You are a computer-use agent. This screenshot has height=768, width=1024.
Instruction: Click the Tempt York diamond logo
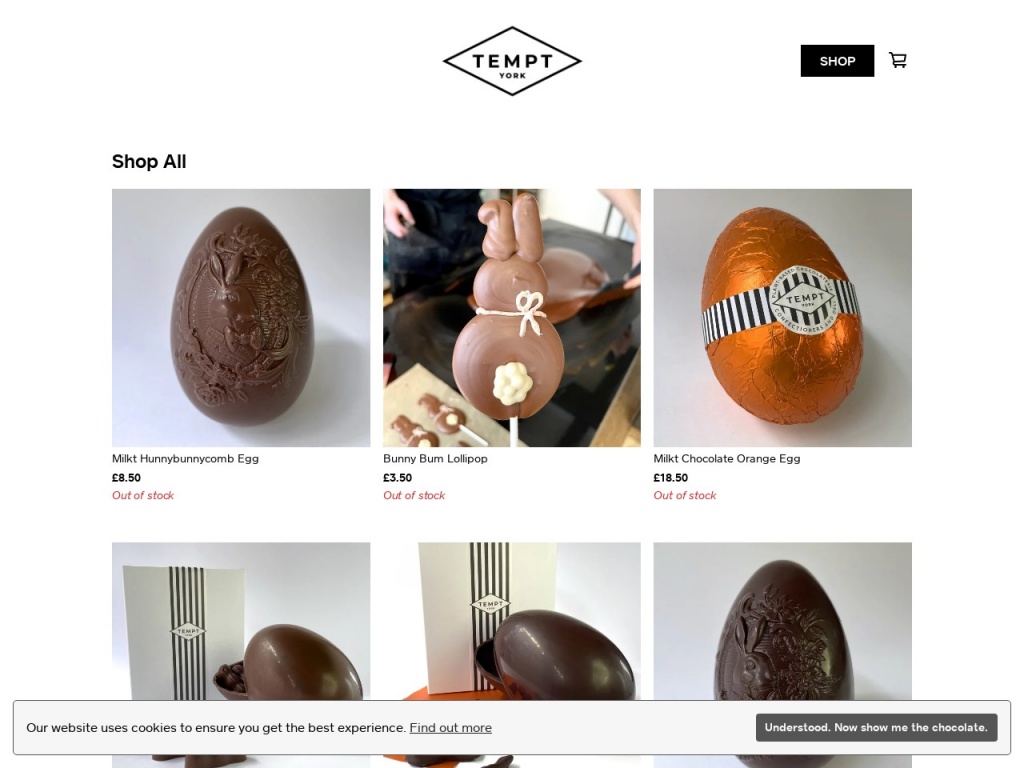pos(512,61)
